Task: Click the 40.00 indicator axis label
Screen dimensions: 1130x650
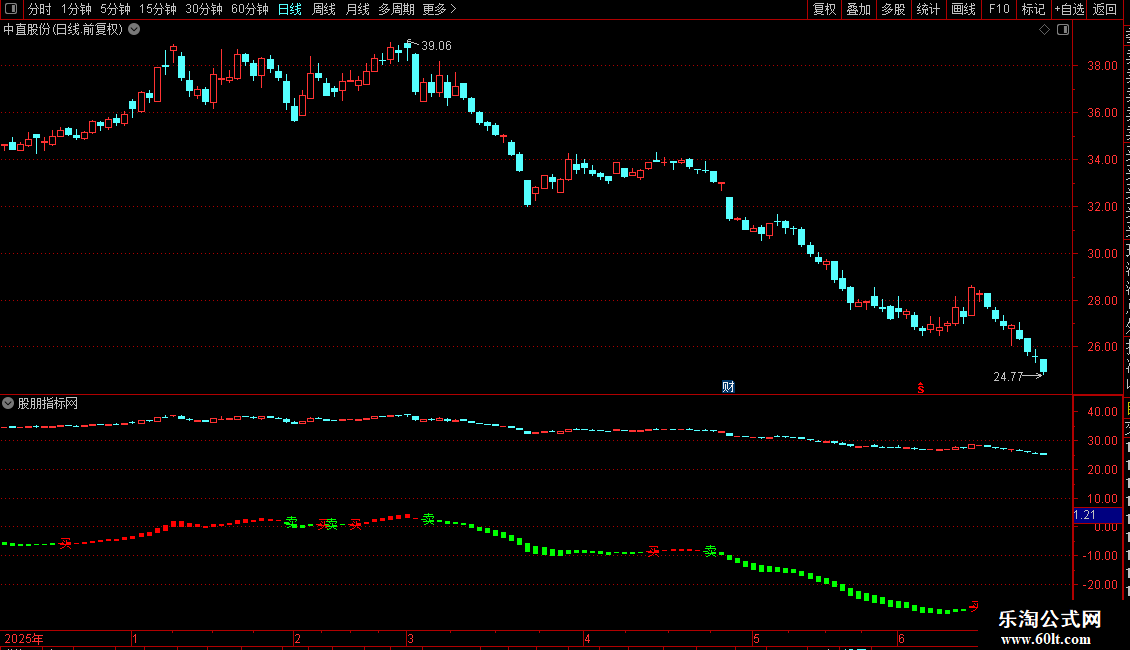Action: [x=1103, y=412]
